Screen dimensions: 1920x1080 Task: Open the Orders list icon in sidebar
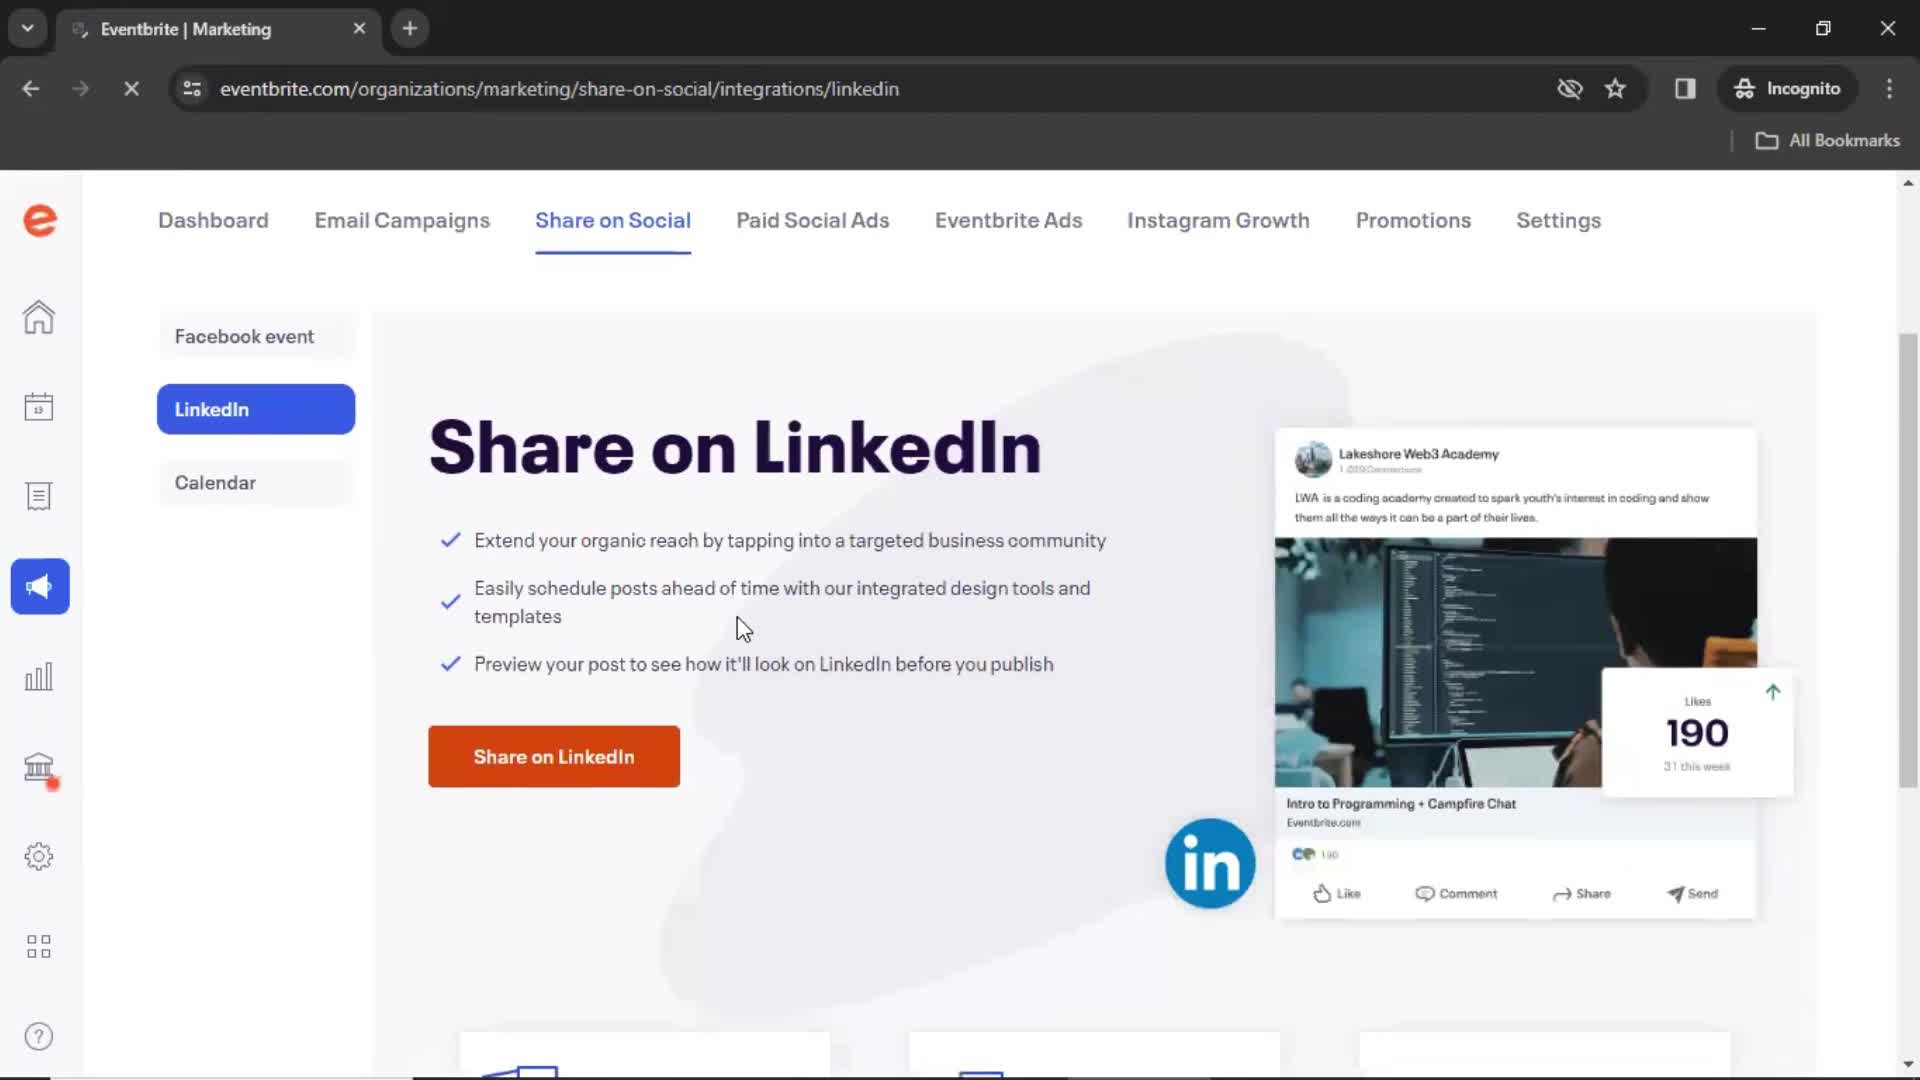39,496
